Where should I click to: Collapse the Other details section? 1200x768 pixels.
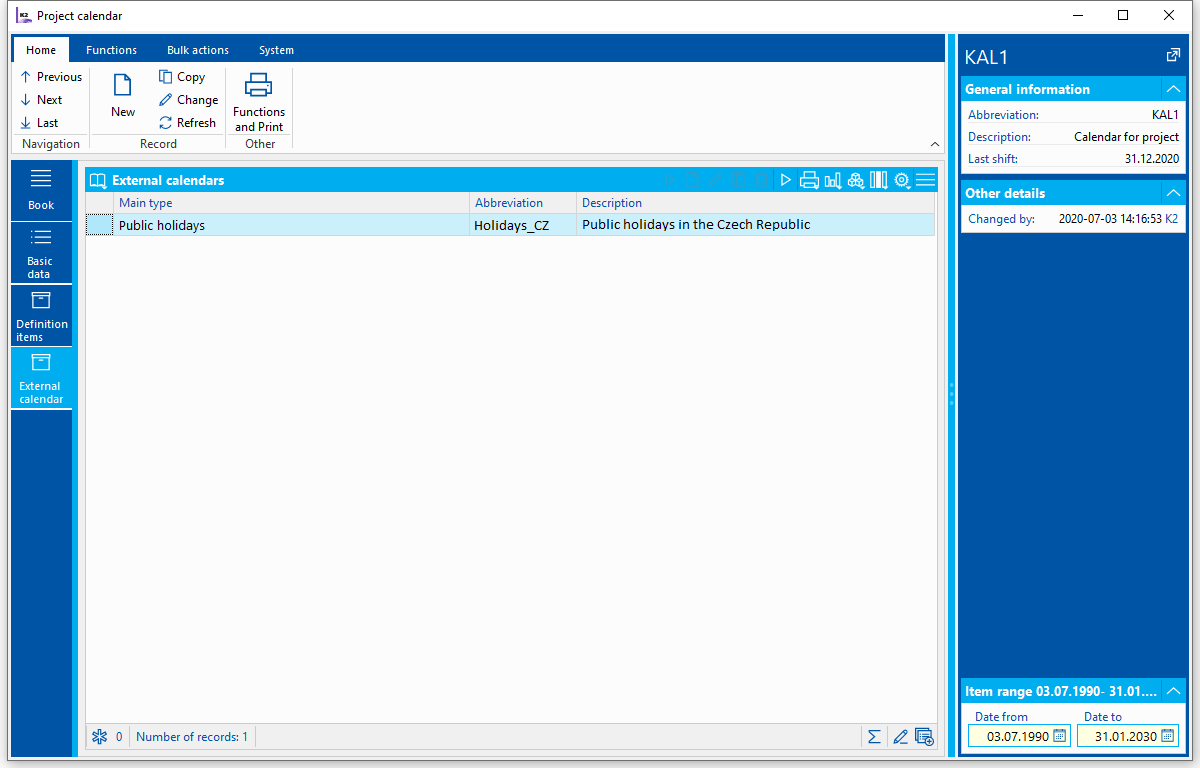[x=1174, y=193]
